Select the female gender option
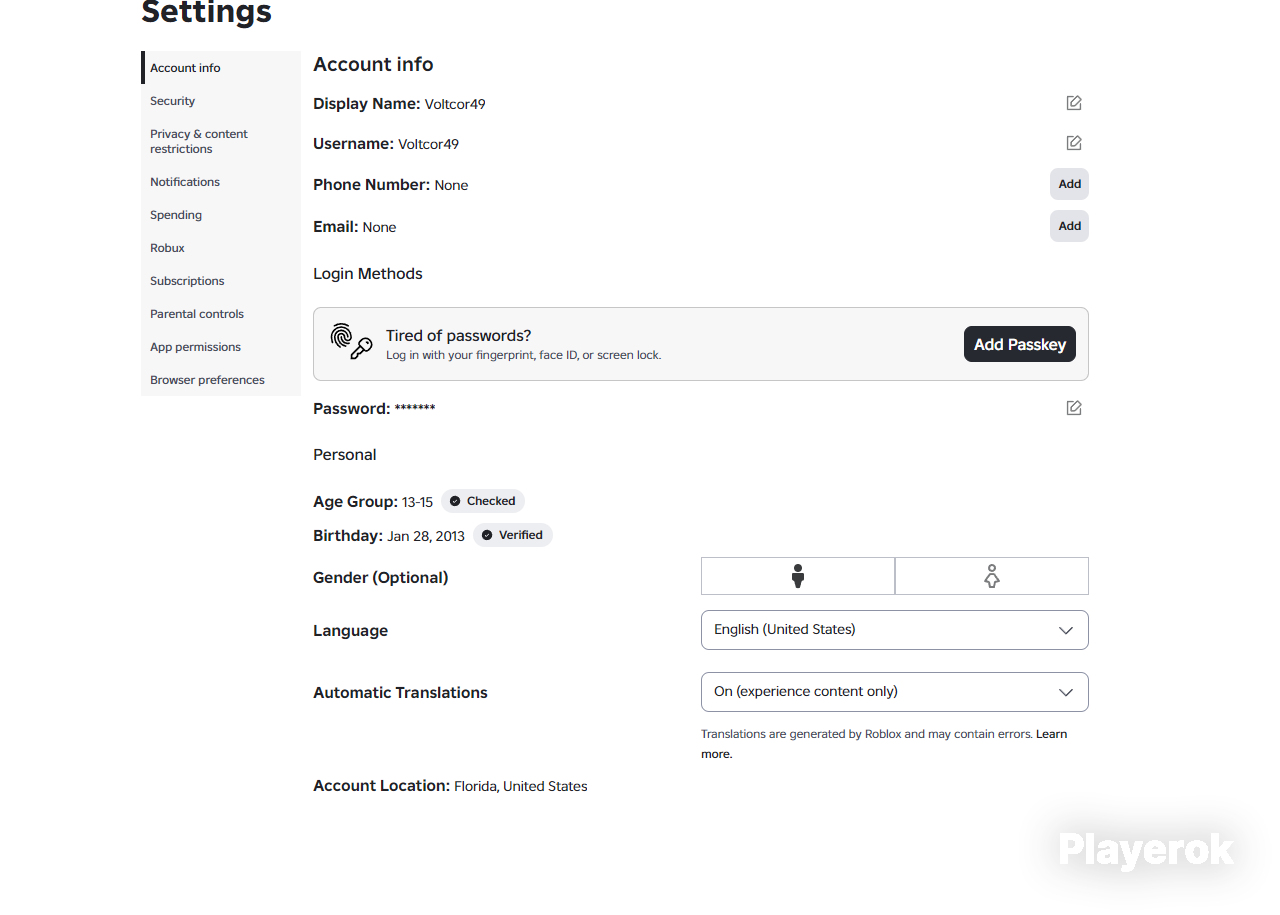The image size is (1280, 915). [x=992, y=576]
